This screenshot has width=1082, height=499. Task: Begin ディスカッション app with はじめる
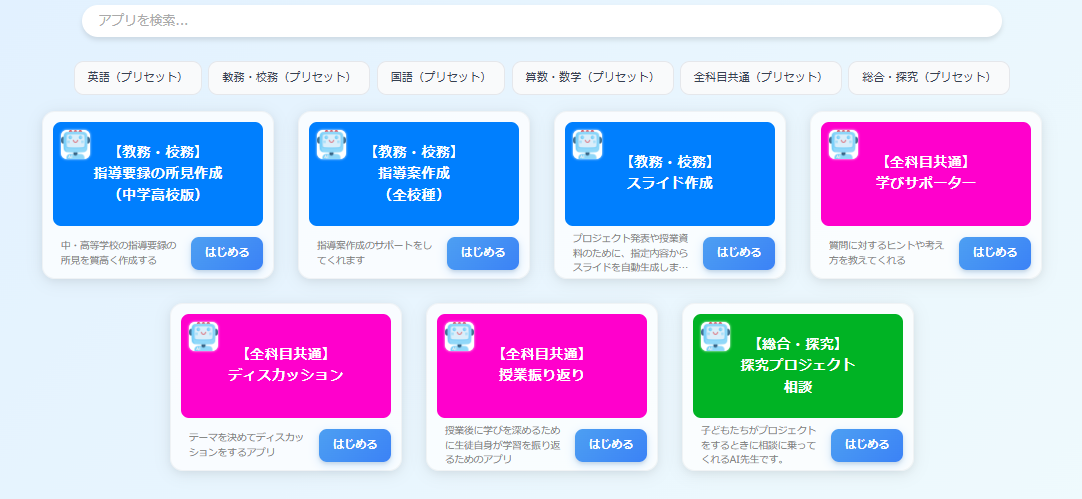click(355, 445)
